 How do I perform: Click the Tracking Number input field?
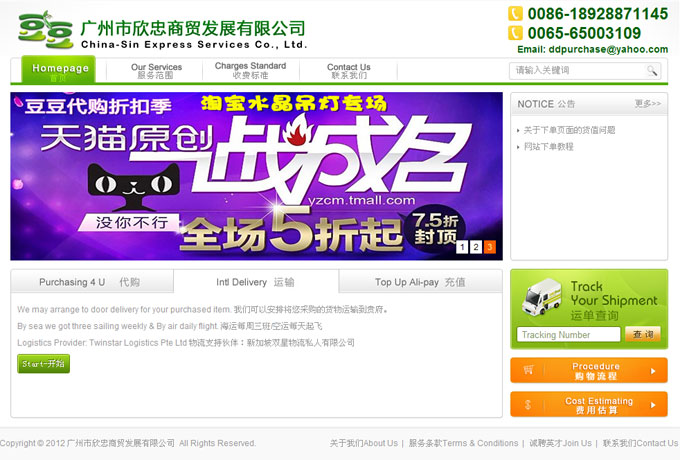[568, 335]
